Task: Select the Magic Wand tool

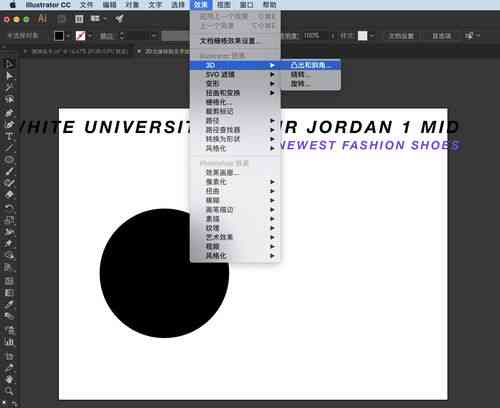Action: [9, 88]
